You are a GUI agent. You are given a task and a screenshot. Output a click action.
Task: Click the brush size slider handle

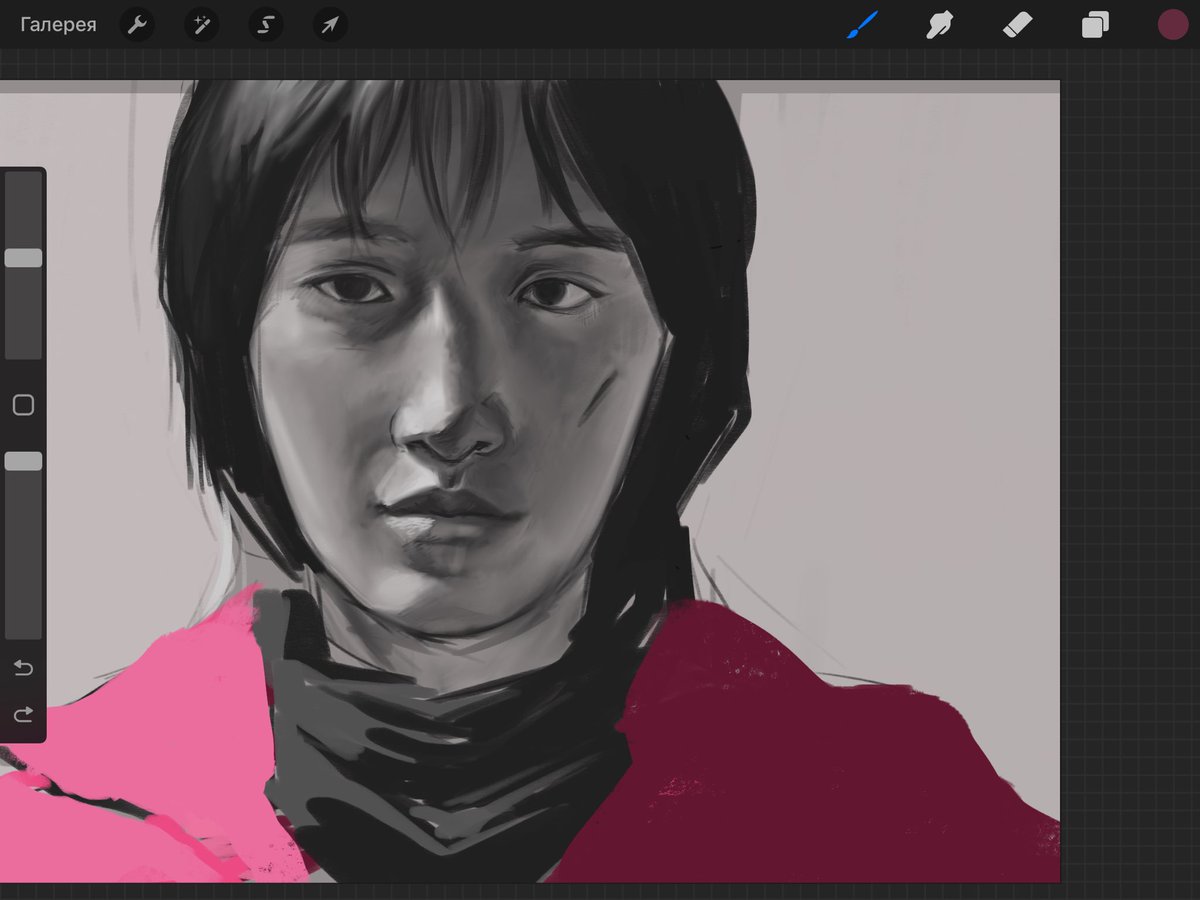23,258
